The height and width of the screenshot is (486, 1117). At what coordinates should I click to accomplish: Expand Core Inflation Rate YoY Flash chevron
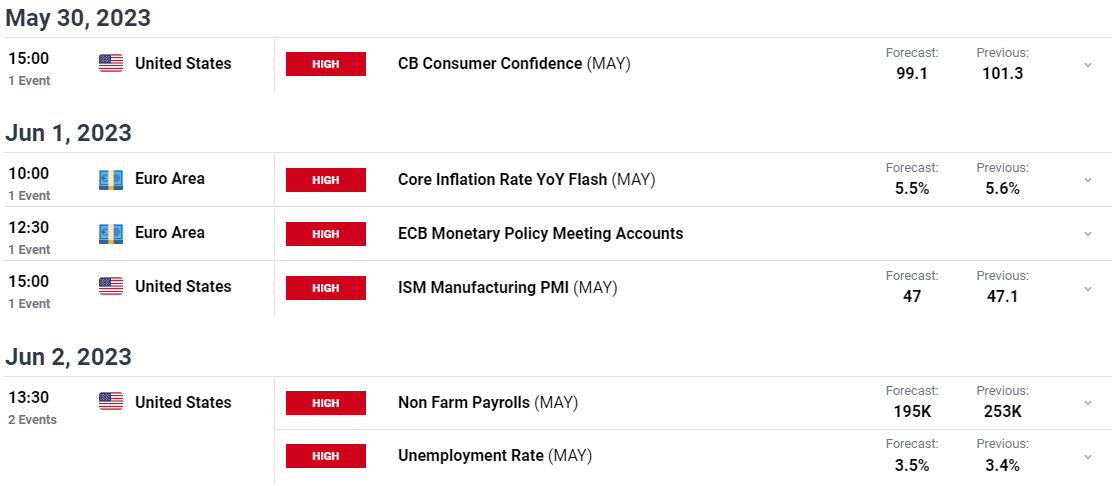(1088, 180)
